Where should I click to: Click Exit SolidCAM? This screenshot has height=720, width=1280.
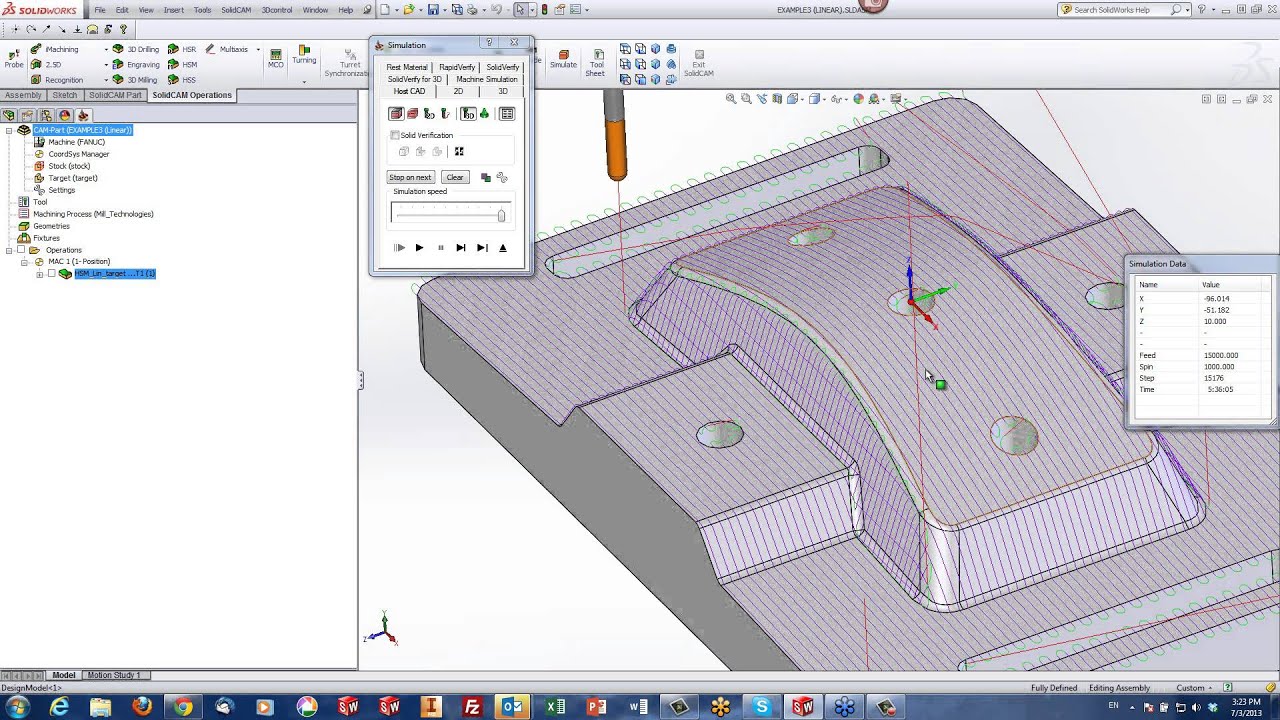699,62
